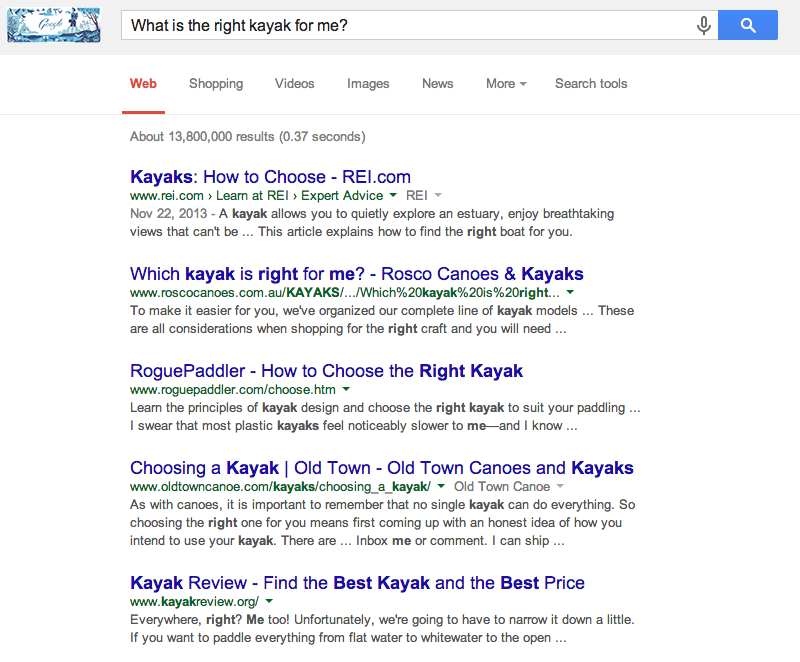The height and width of the screenshot is (662, 800).
Task: Expand green arrow next to kayakreview.org URL
Action: pyautogui.click(x=269, y=601)
